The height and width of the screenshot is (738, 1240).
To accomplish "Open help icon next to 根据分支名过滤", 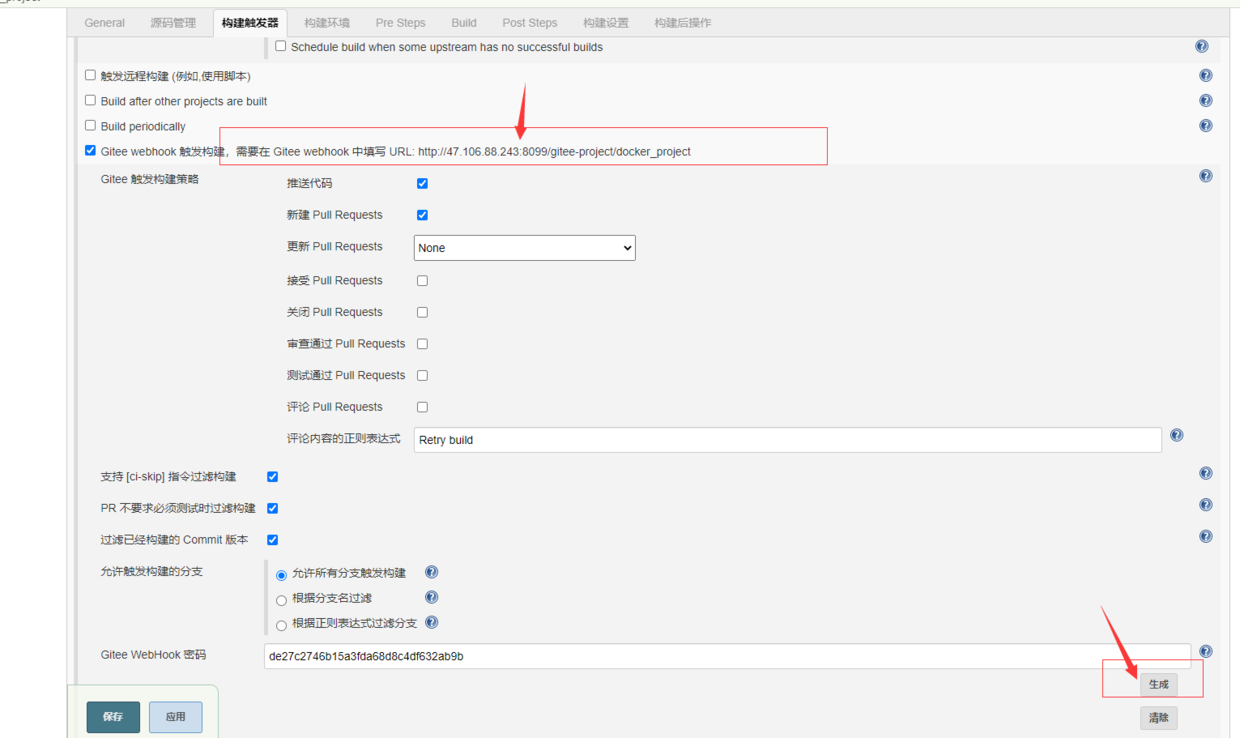I will [432, 597].
